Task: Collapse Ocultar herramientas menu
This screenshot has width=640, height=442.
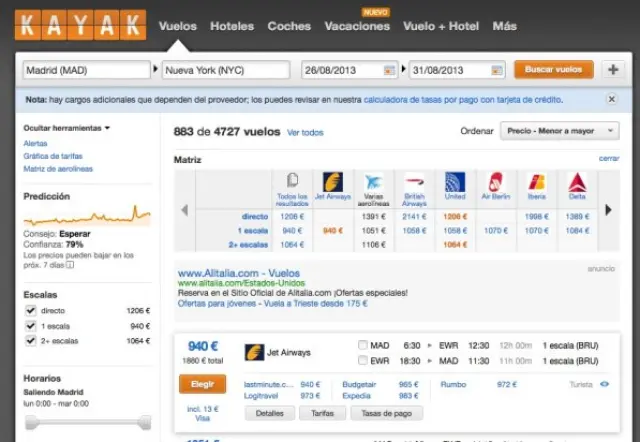Action: click(x=67, y=128)
